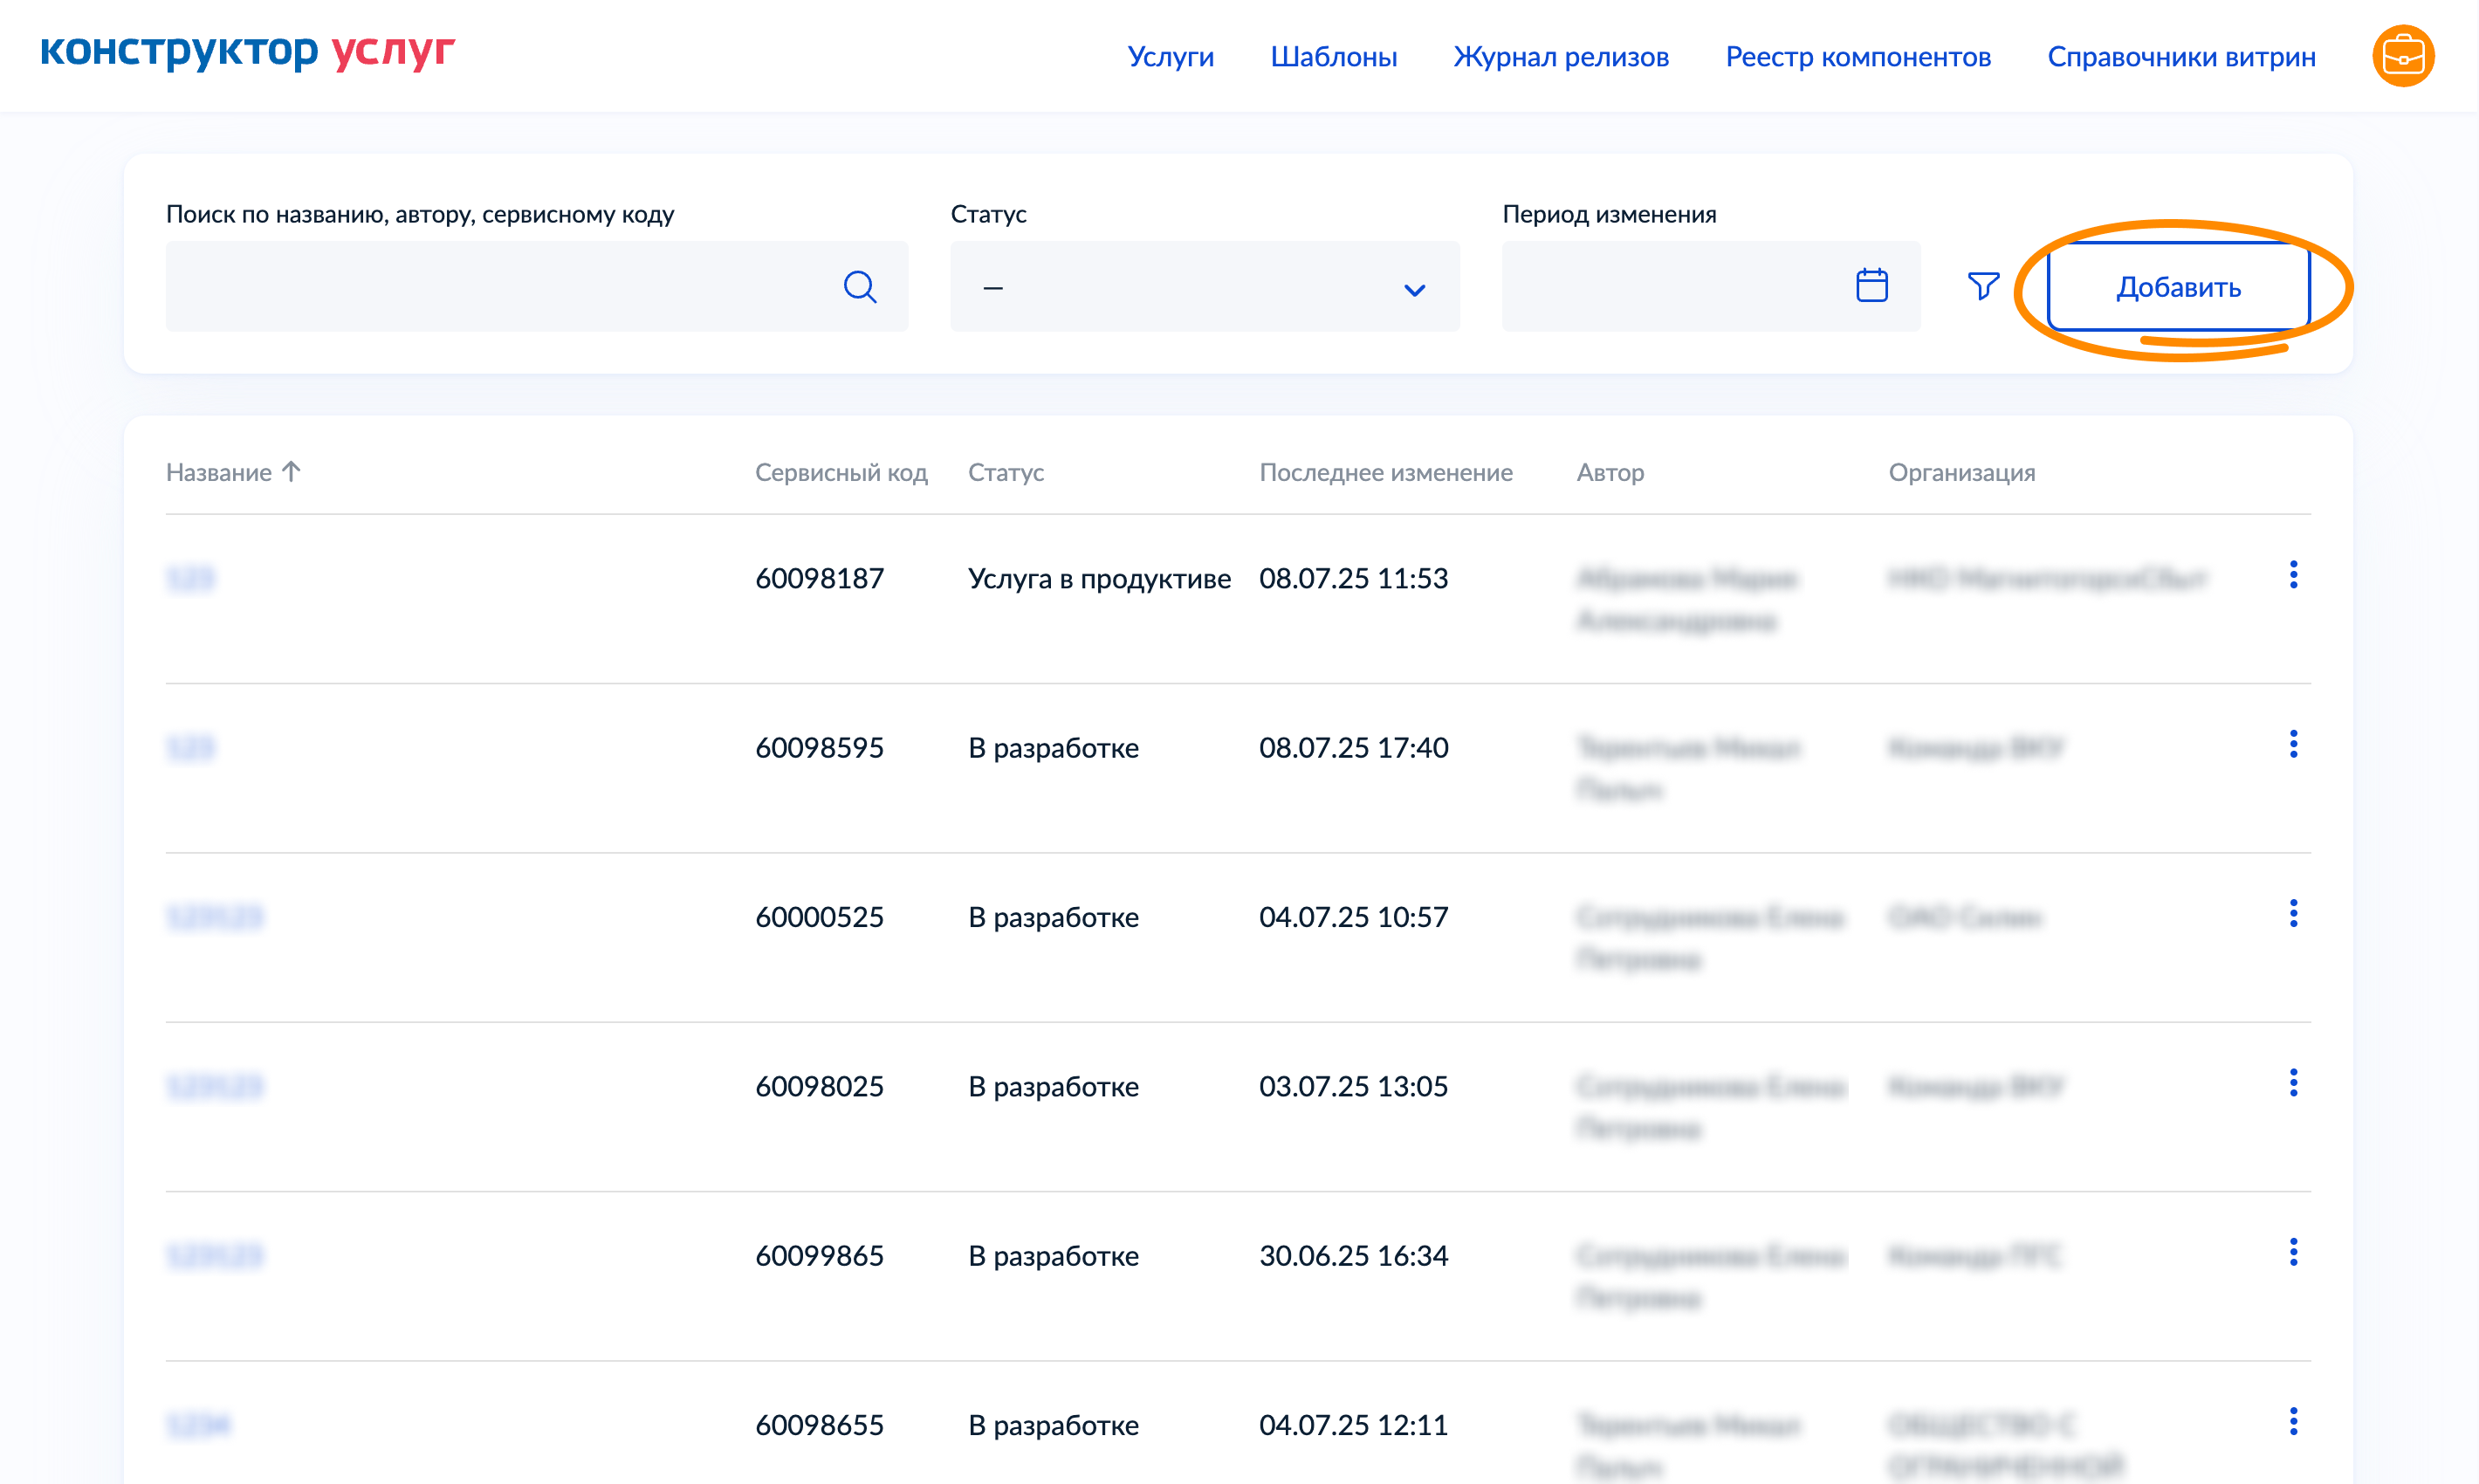This screenshot has height=1484, width=2479.
Task: Focus the Период изменения date field
Action: pos(1710,286)
